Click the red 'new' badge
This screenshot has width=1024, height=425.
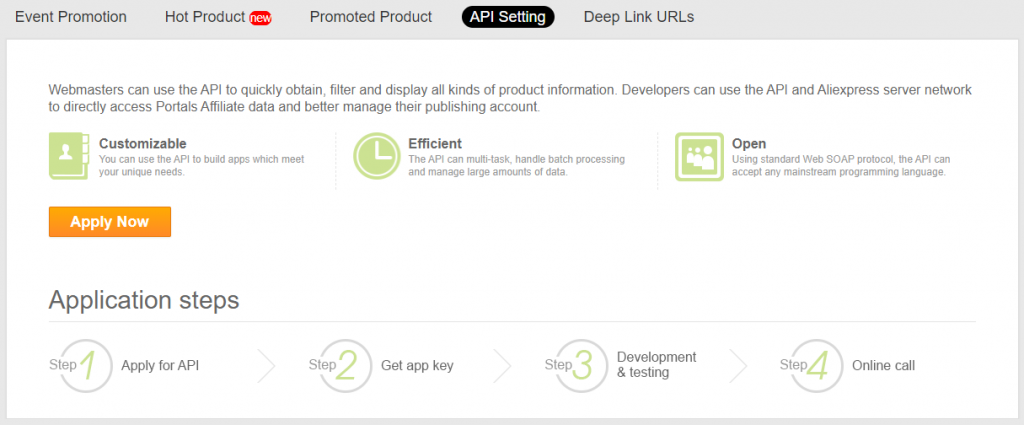click(x=260, y=18)
